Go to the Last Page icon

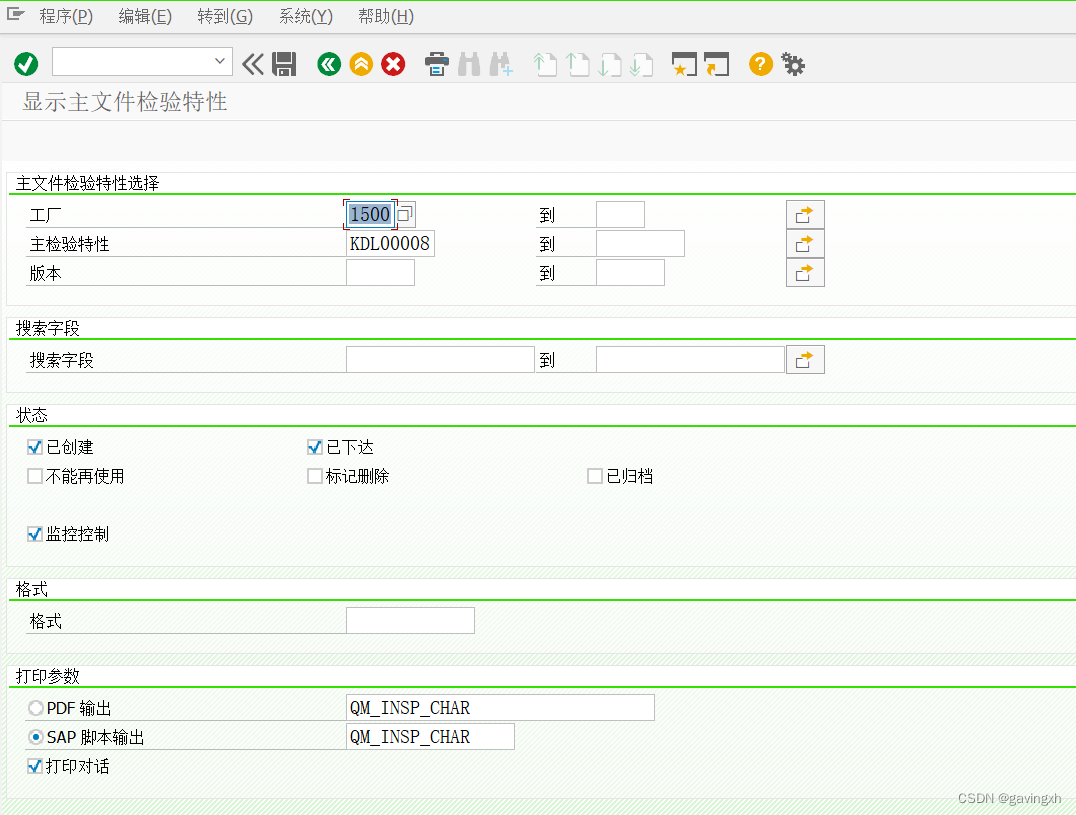pyautogui.click(x=642, y=64)
